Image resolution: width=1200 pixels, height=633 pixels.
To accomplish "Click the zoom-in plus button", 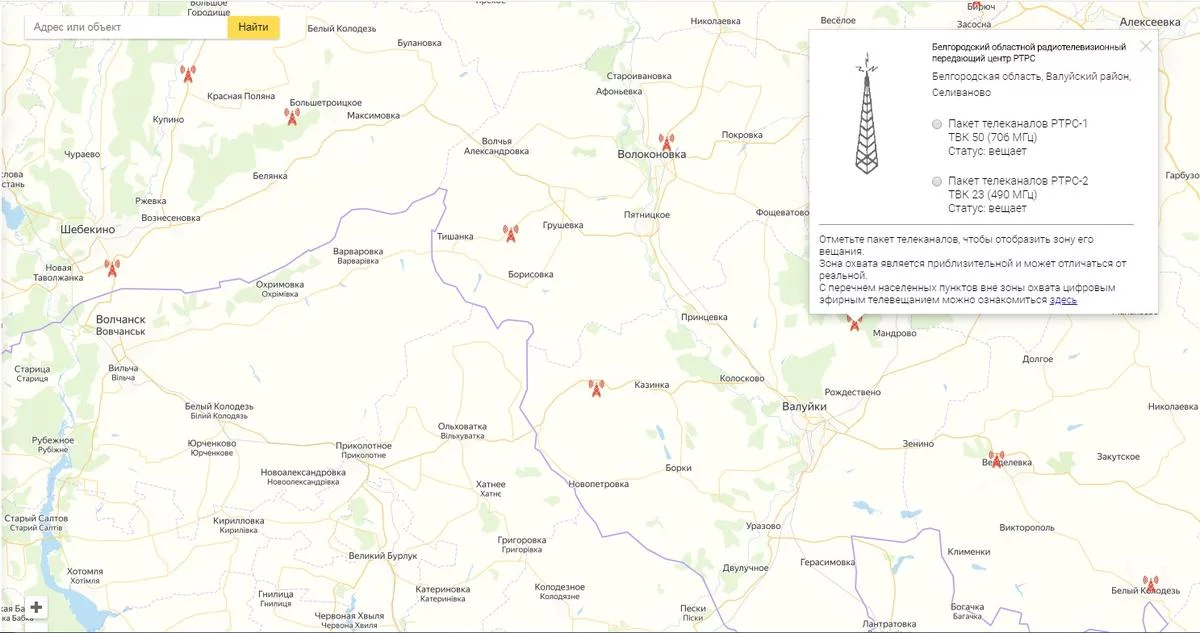I will (36, 607).
